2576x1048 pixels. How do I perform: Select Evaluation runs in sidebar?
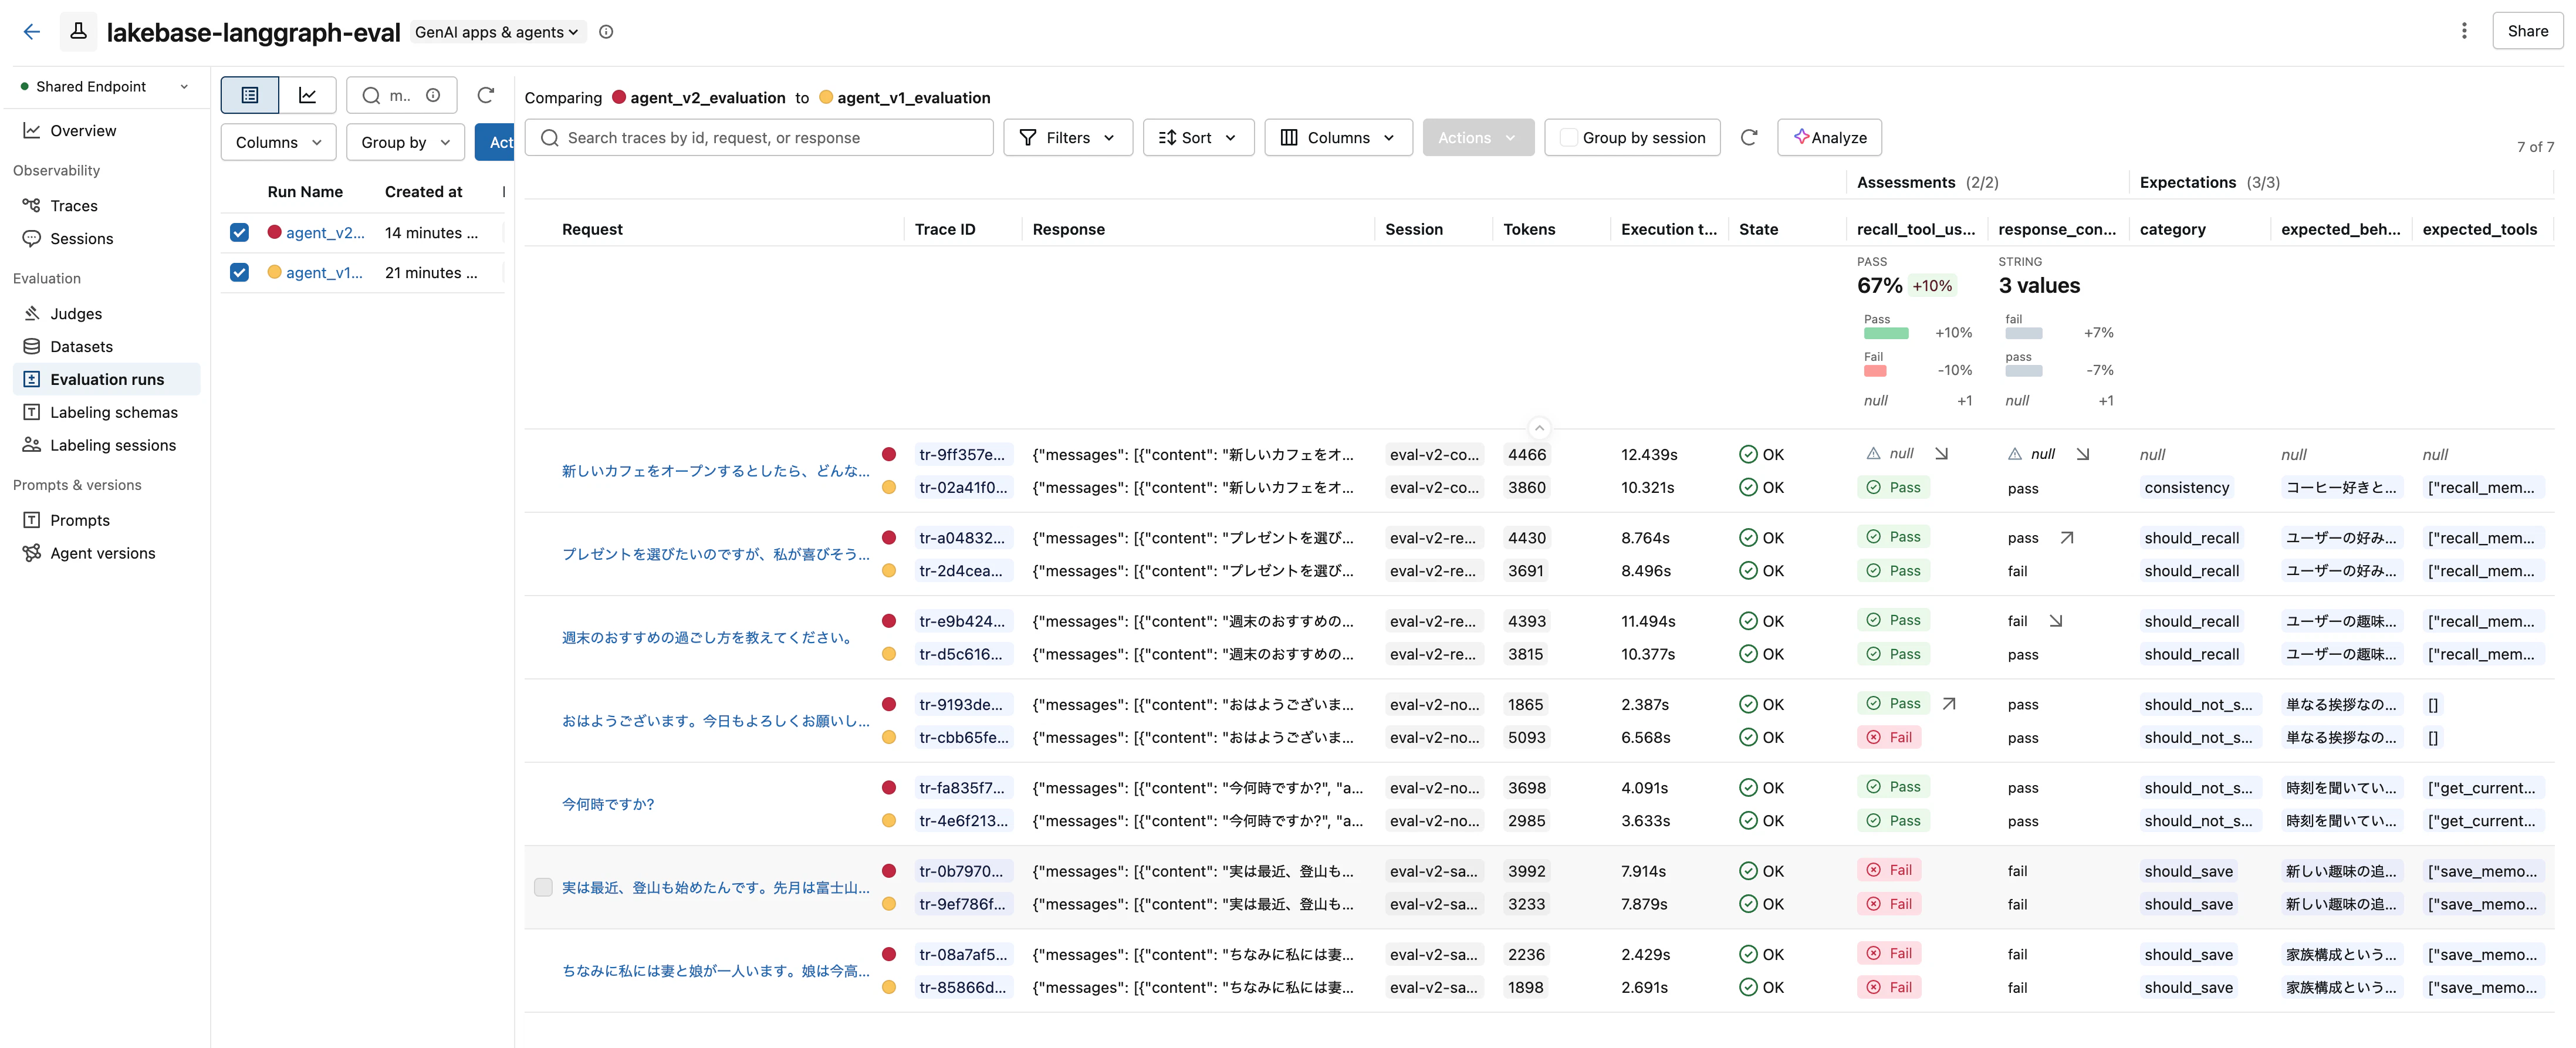coord(107,379)
